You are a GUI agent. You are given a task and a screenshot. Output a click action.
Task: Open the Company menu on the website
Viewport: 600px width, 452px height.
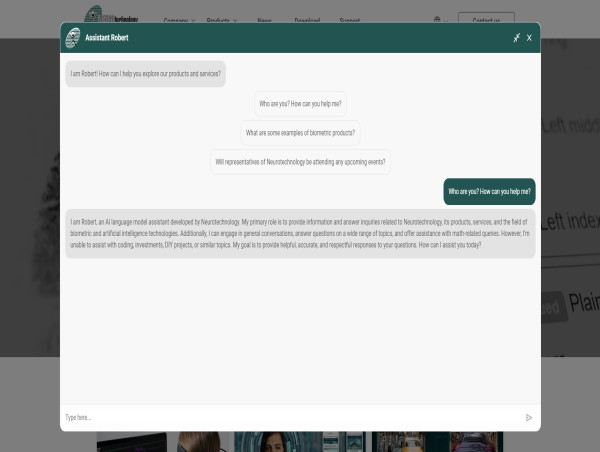pyautogui.click(x=179, y=20)
